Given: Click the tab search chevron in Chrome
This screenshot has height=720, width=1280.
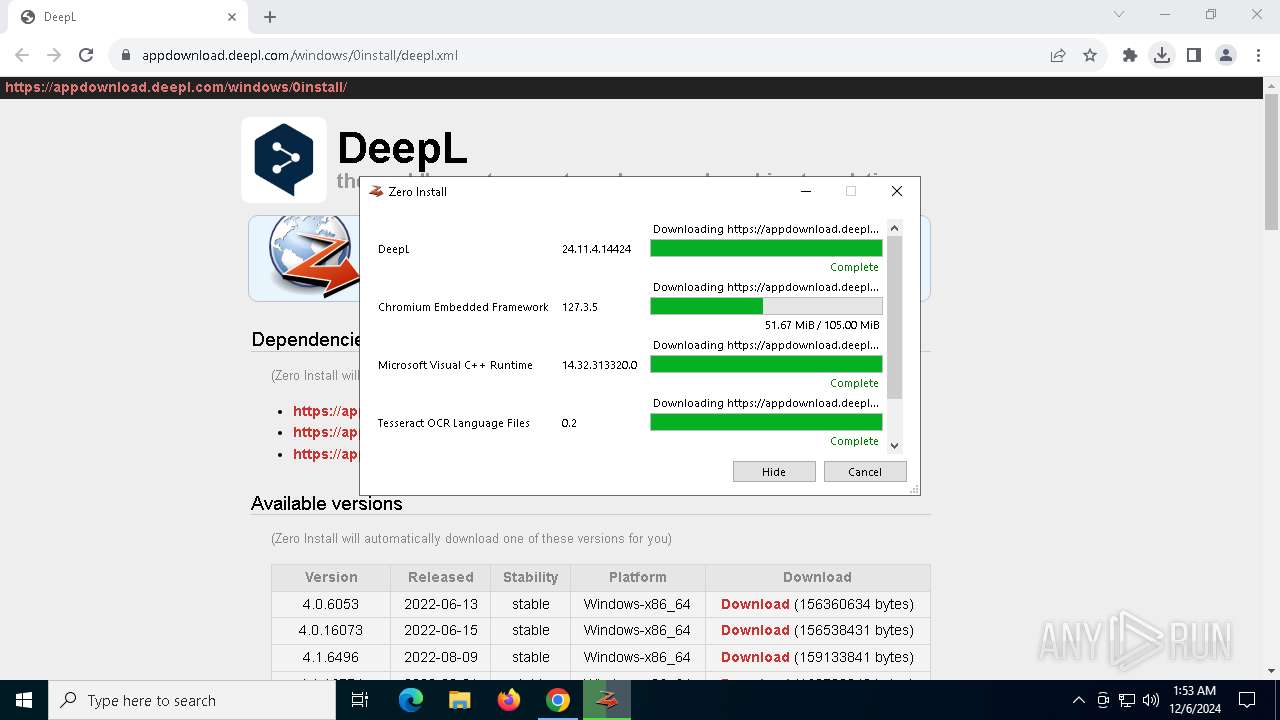Looking at the screenshot, I should (x=1119, y=14).
